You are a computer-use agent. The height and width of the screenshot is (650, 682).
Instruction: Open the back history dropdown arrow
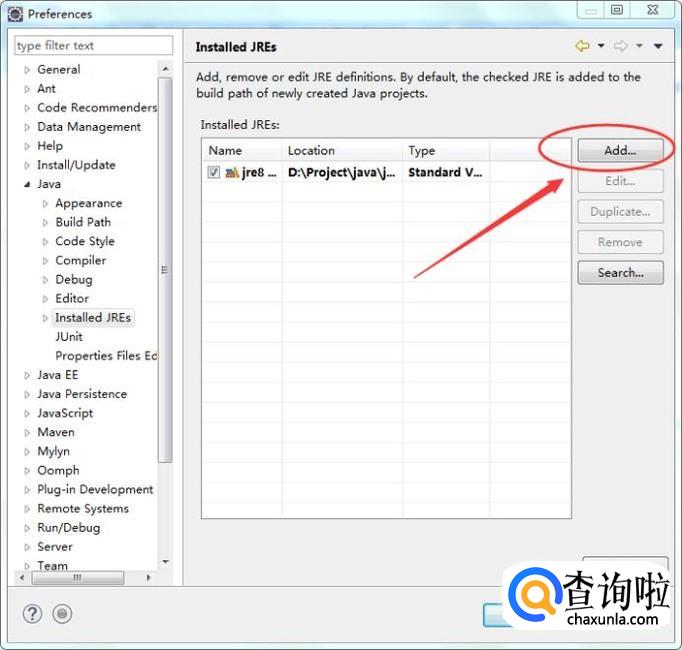point(601,45)
